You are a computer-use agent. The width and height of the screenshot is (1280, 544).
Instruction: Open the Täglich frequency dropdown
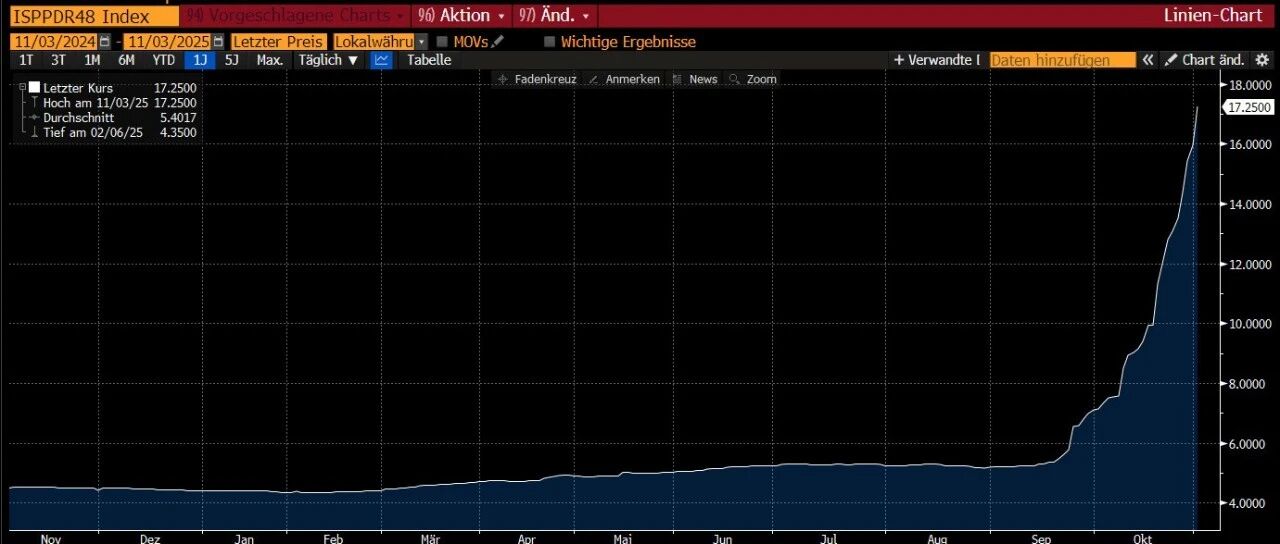[x=328, y=60]
